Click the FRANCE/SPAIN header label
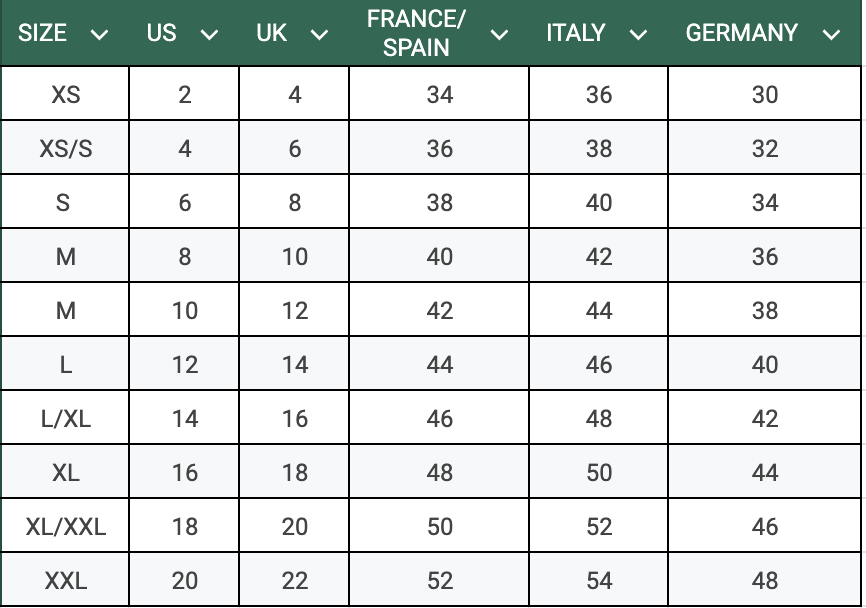Viewport: 866px width, 608px height. 417,33
